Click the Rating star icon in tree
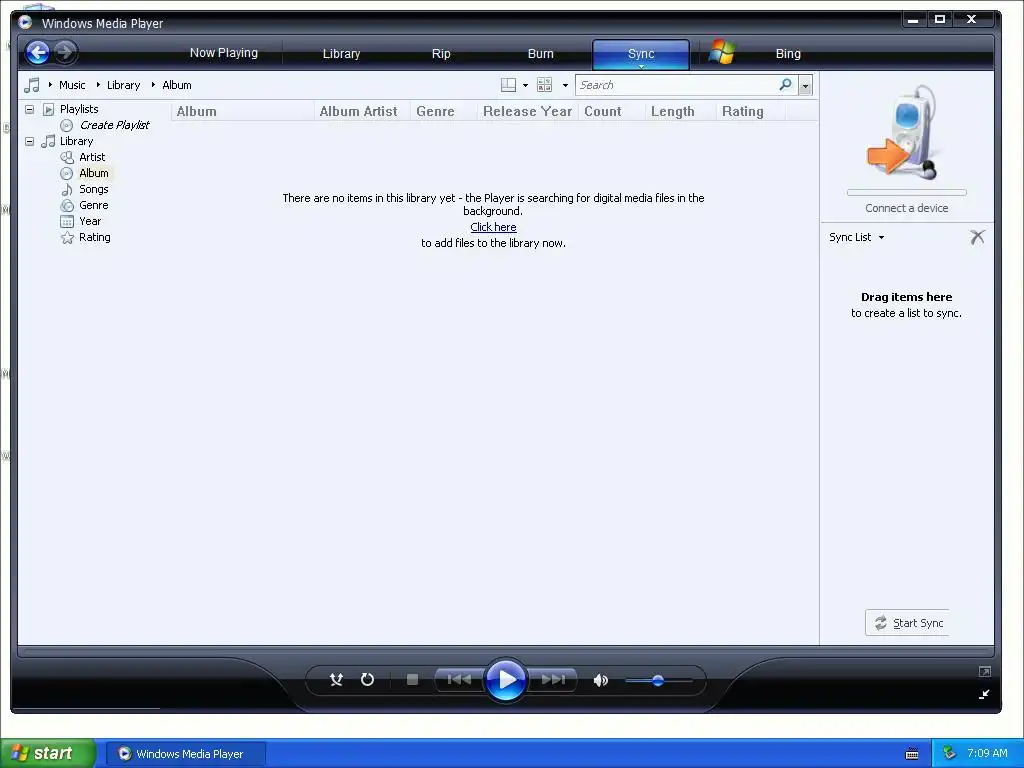 [67, 238]
